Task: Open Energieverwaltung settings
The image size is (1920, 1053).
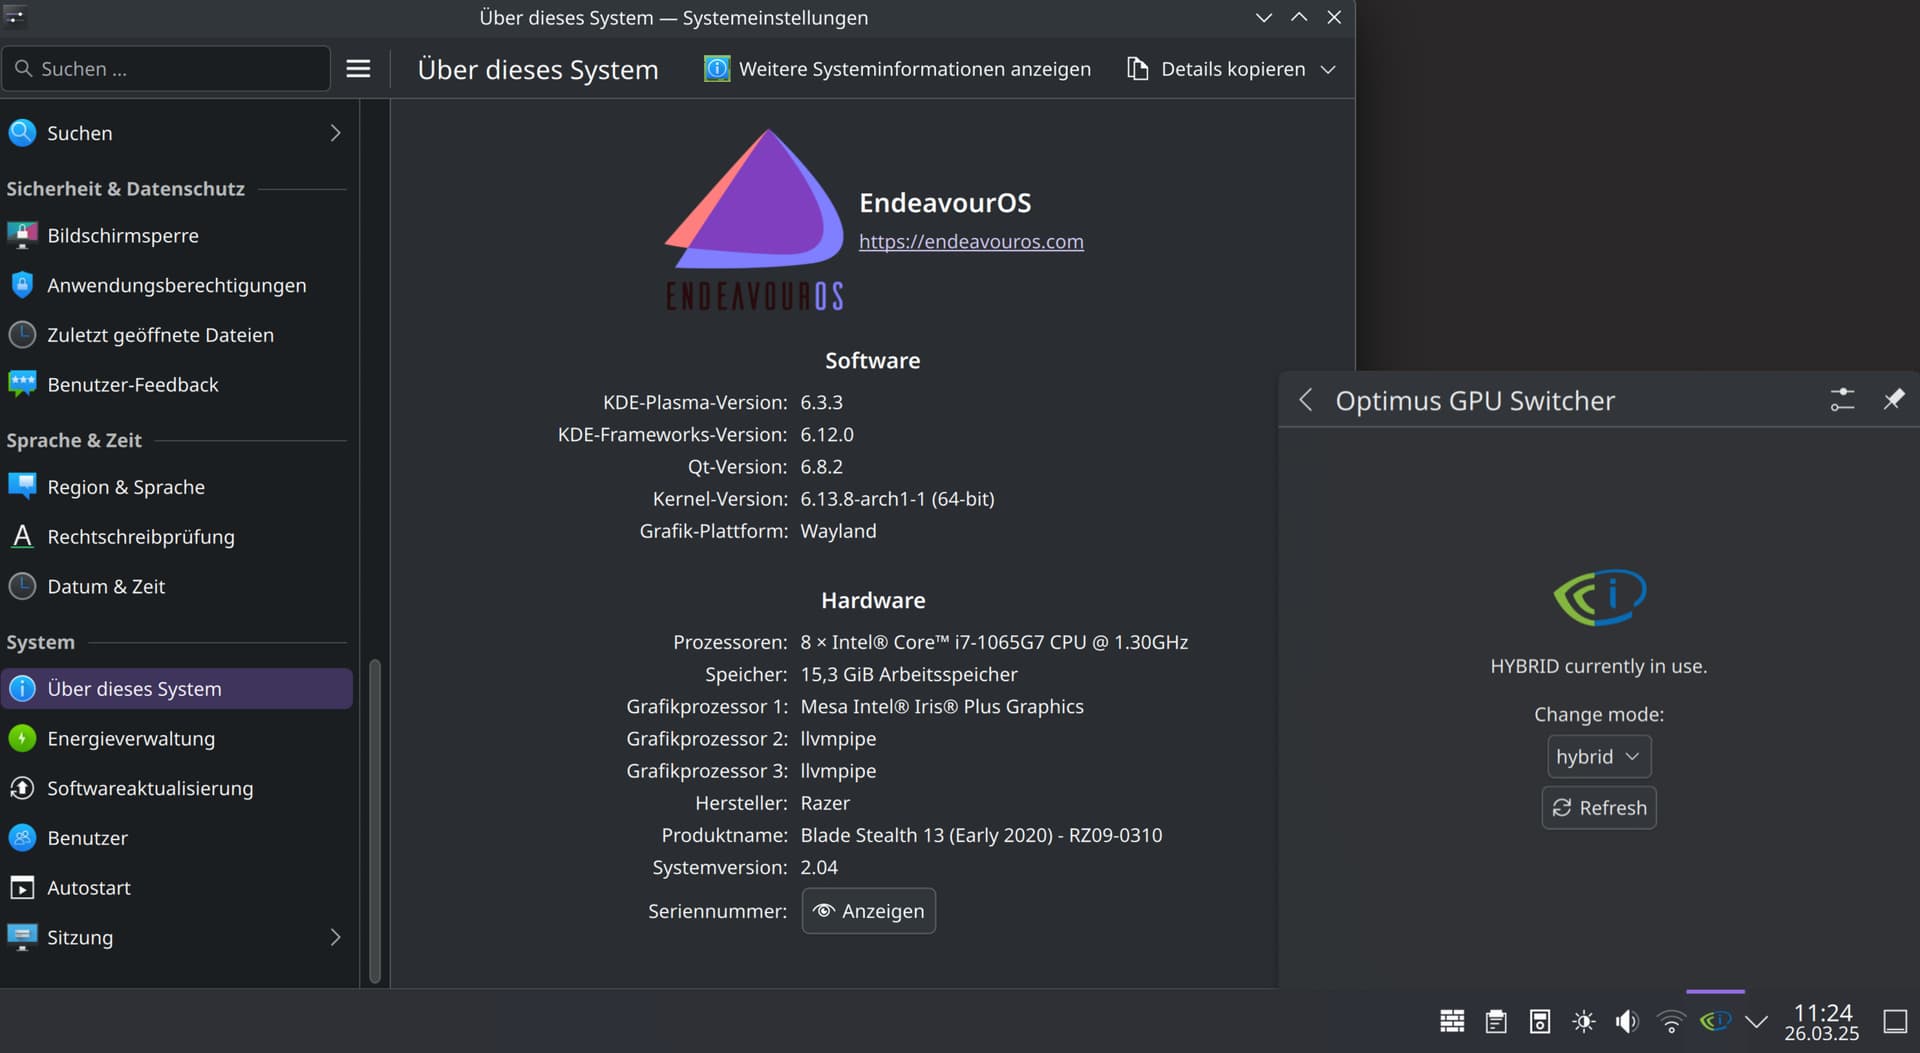Action: pyautogui.click(x=176, y=739)
